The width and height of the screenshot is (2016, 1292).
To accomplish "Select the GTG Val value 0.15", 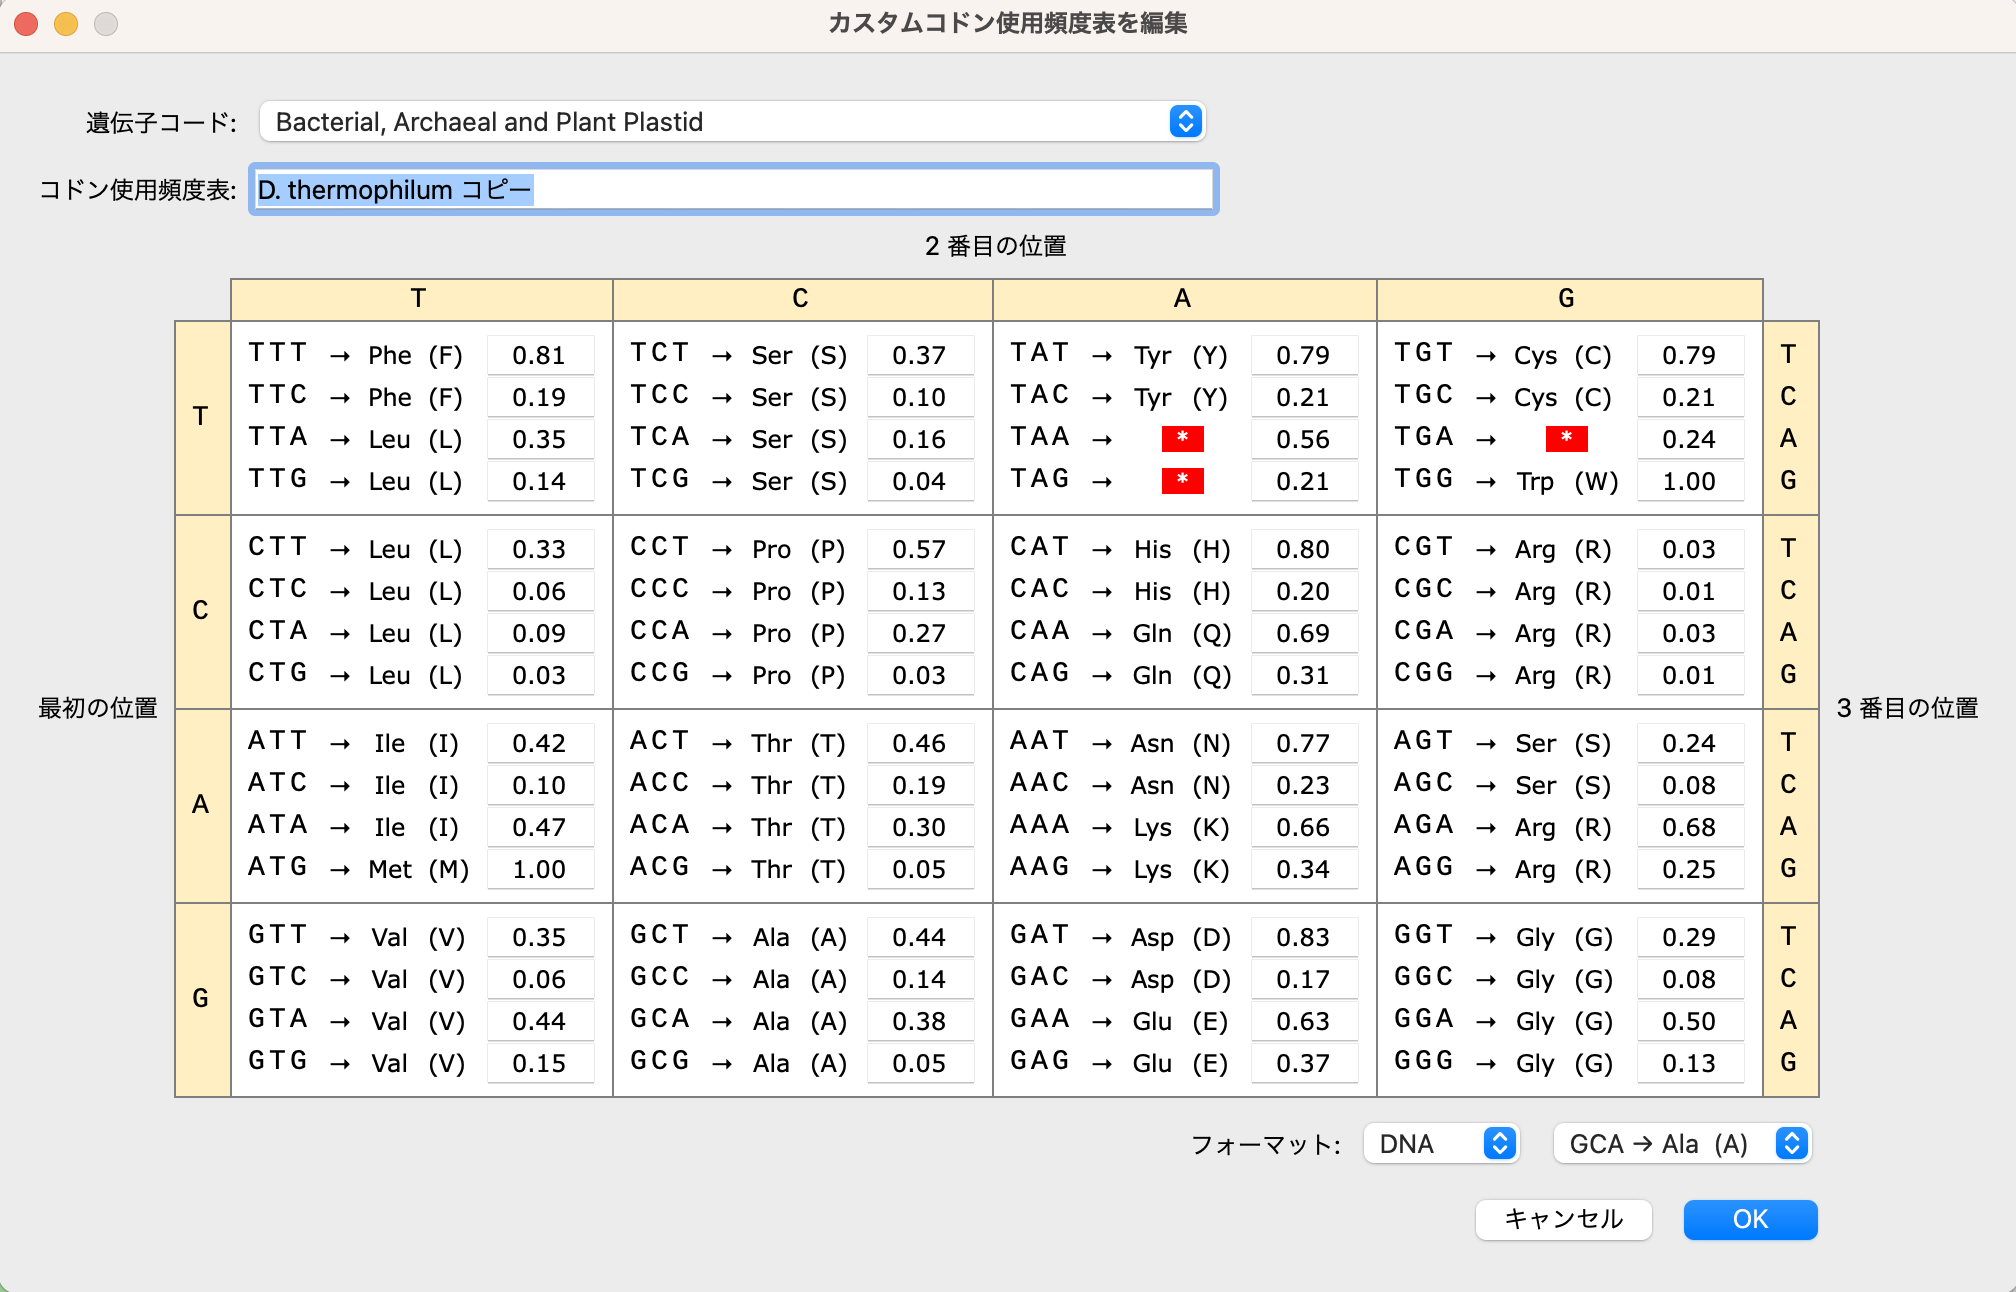I will point(540,1062).
